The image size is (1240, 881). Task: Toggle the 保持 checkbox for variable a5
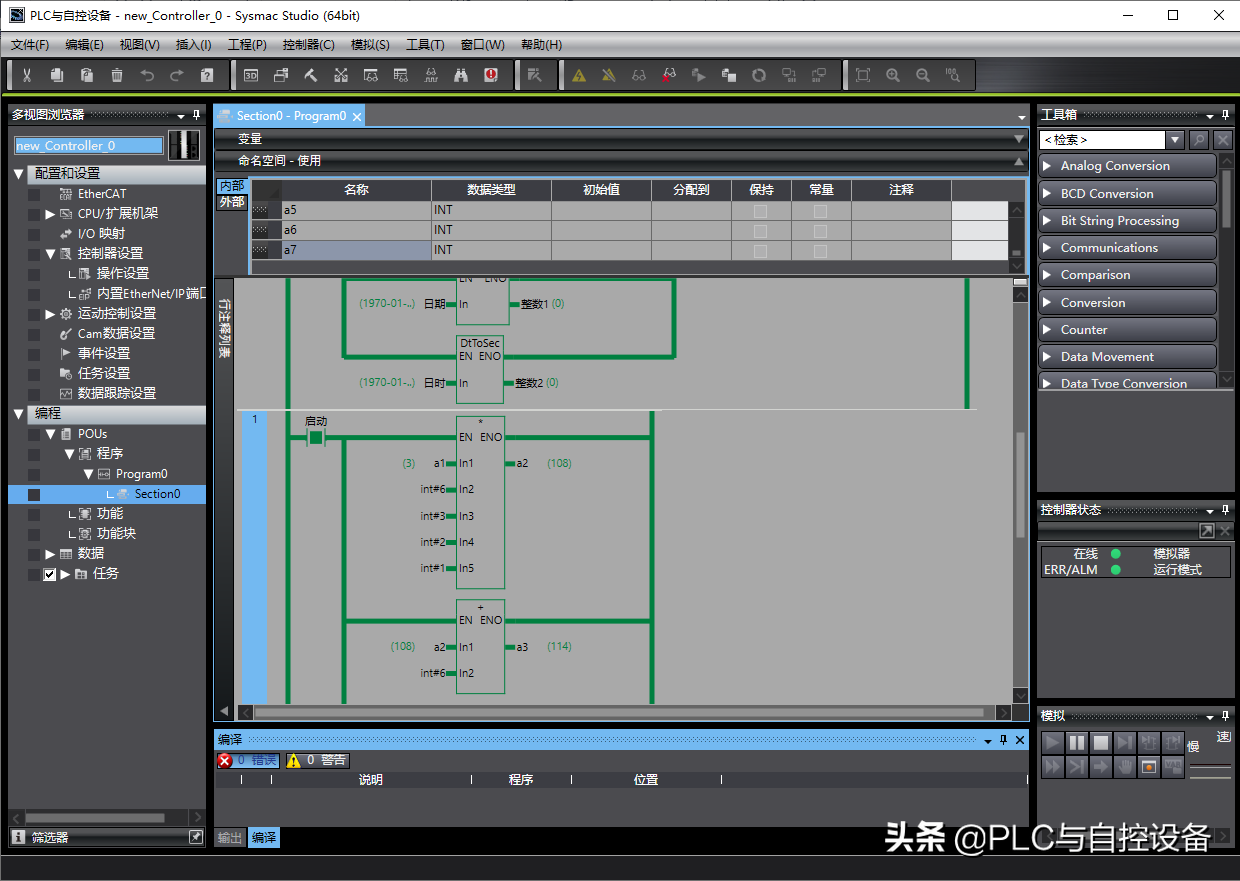point(760,211)
